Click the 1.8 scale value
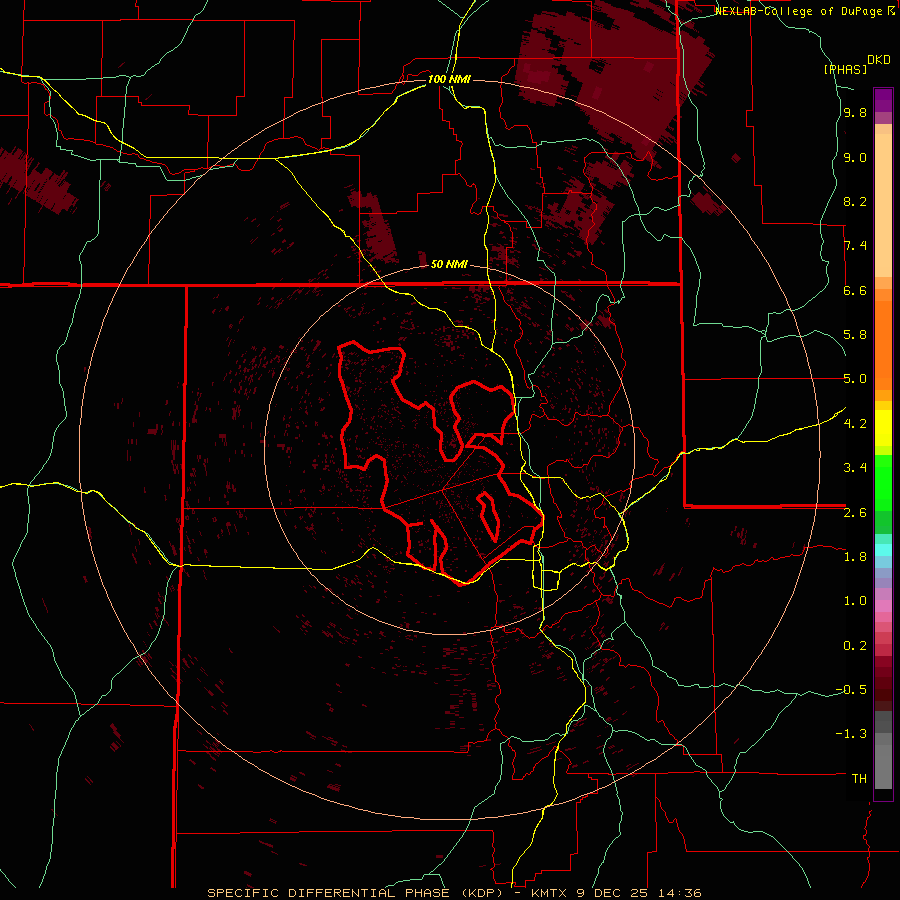 (x=855, y=557)
